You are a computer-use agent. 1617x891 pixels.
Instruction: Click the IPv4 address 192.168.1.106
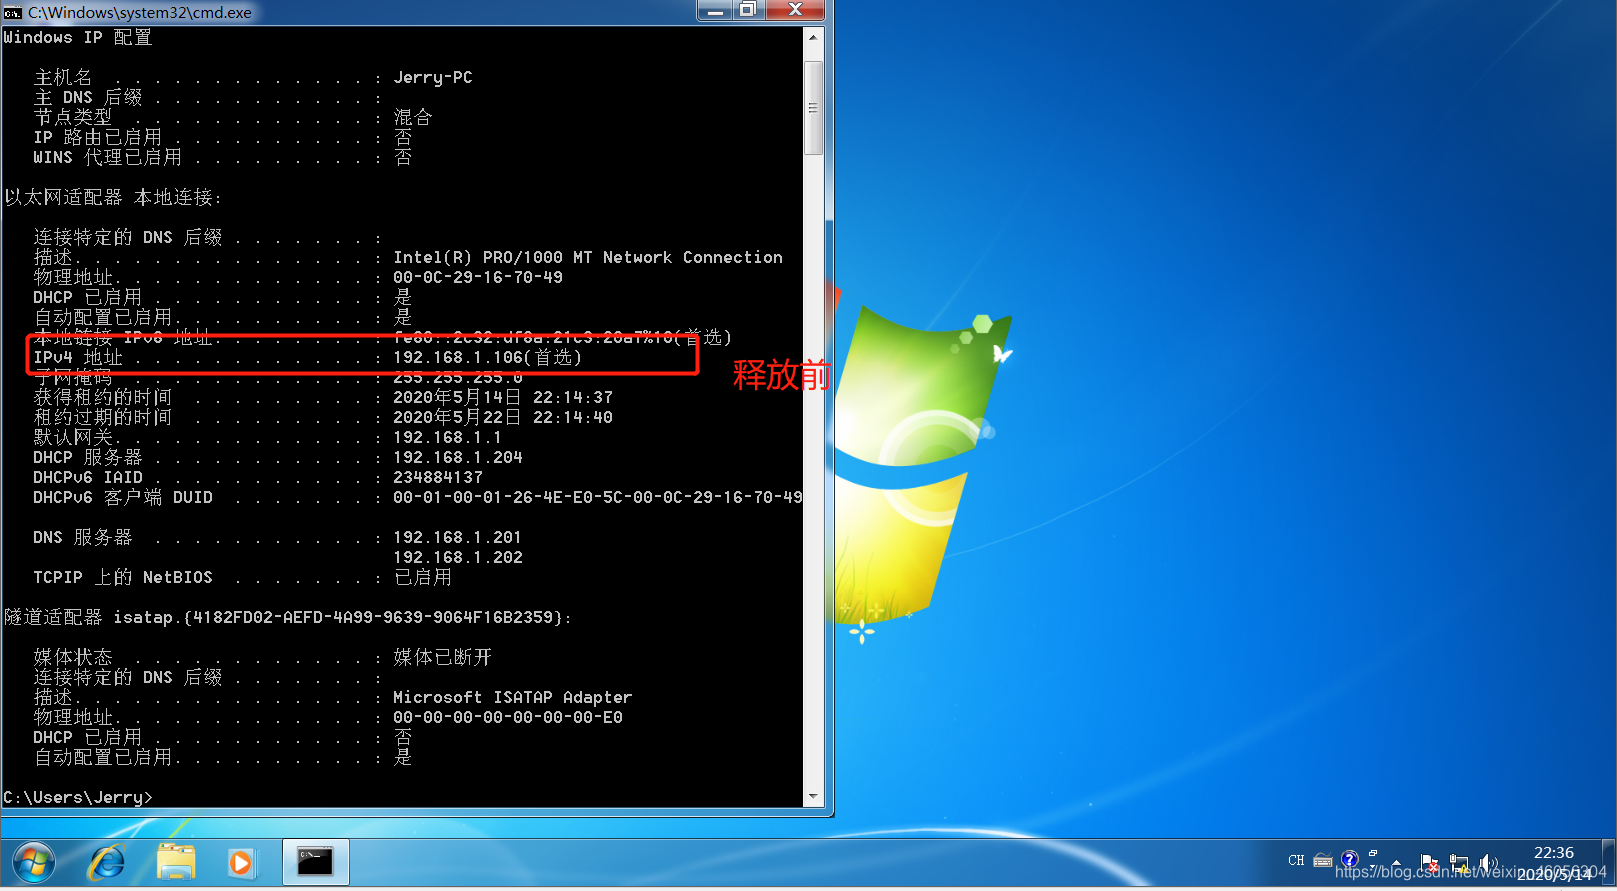tap(458, 357)
